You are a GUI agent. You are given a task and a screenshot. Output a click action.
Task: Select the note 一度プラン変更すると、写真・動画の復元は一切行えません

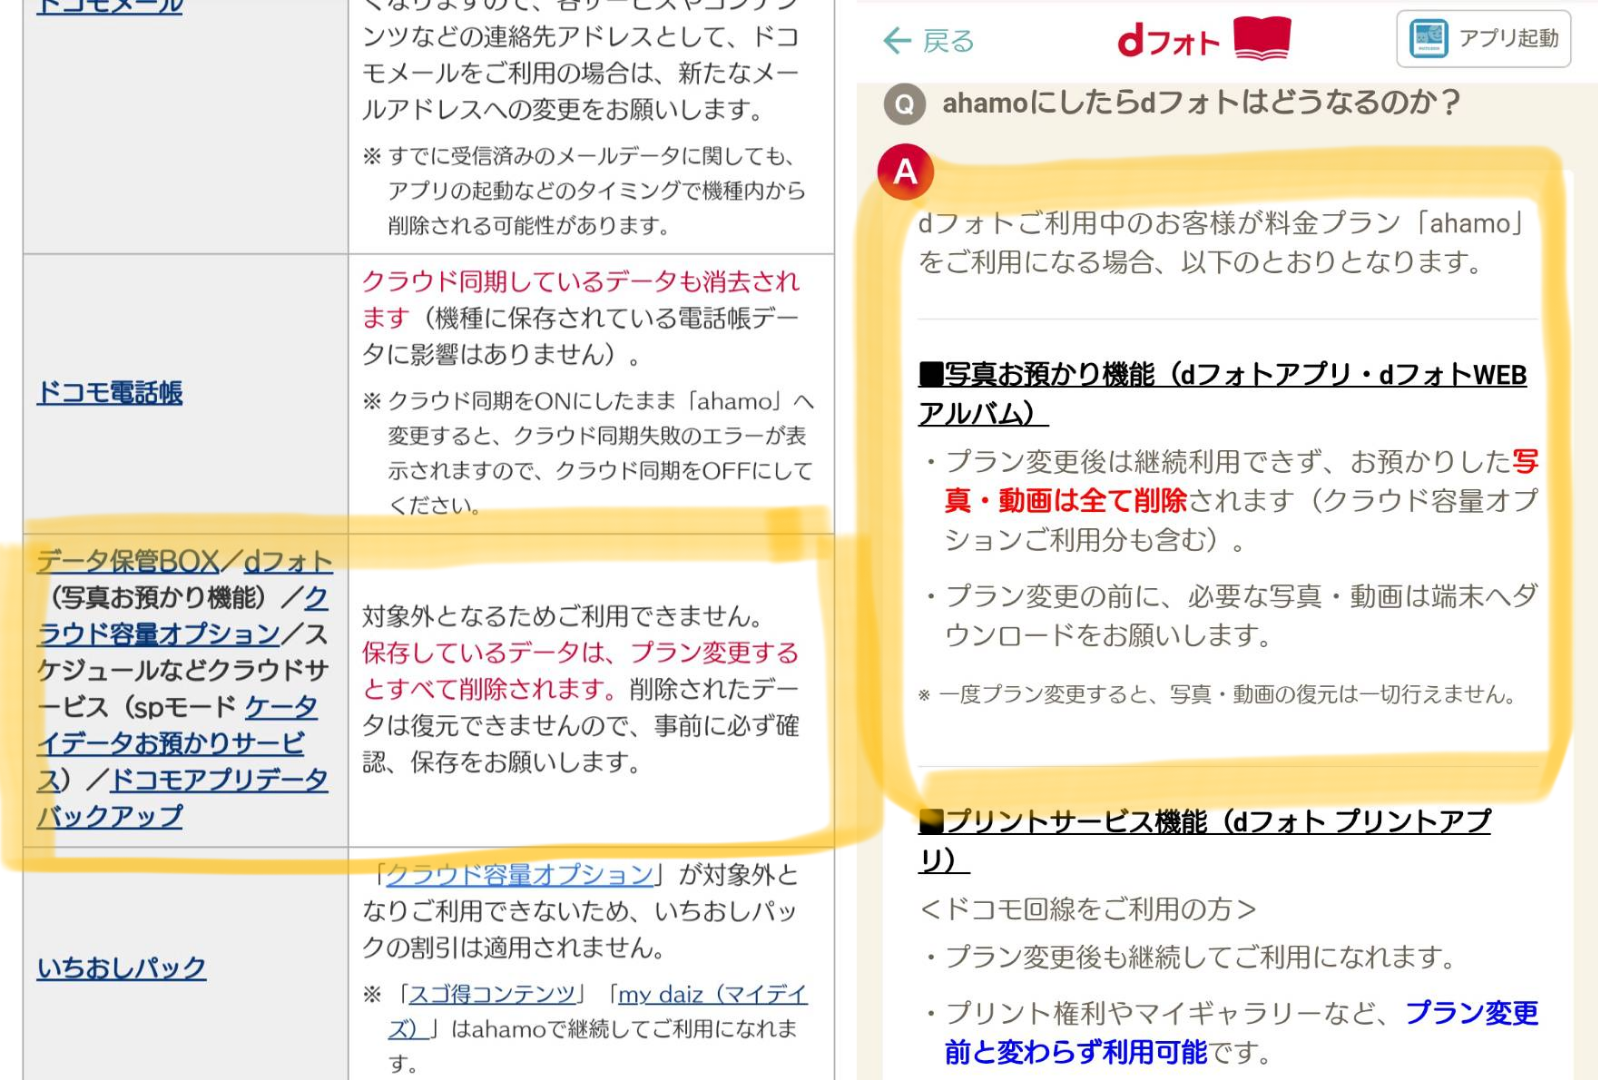click(x=1225, y=694)
